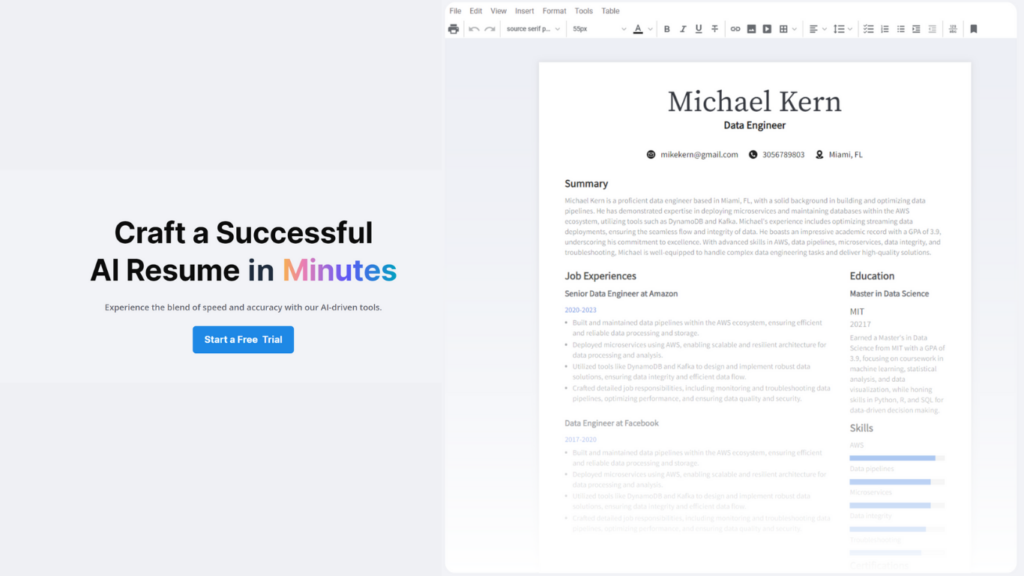Insert a video using the media icon
Image resolution: width=1024 pixels, height=576 pixels.
(767, 29)
